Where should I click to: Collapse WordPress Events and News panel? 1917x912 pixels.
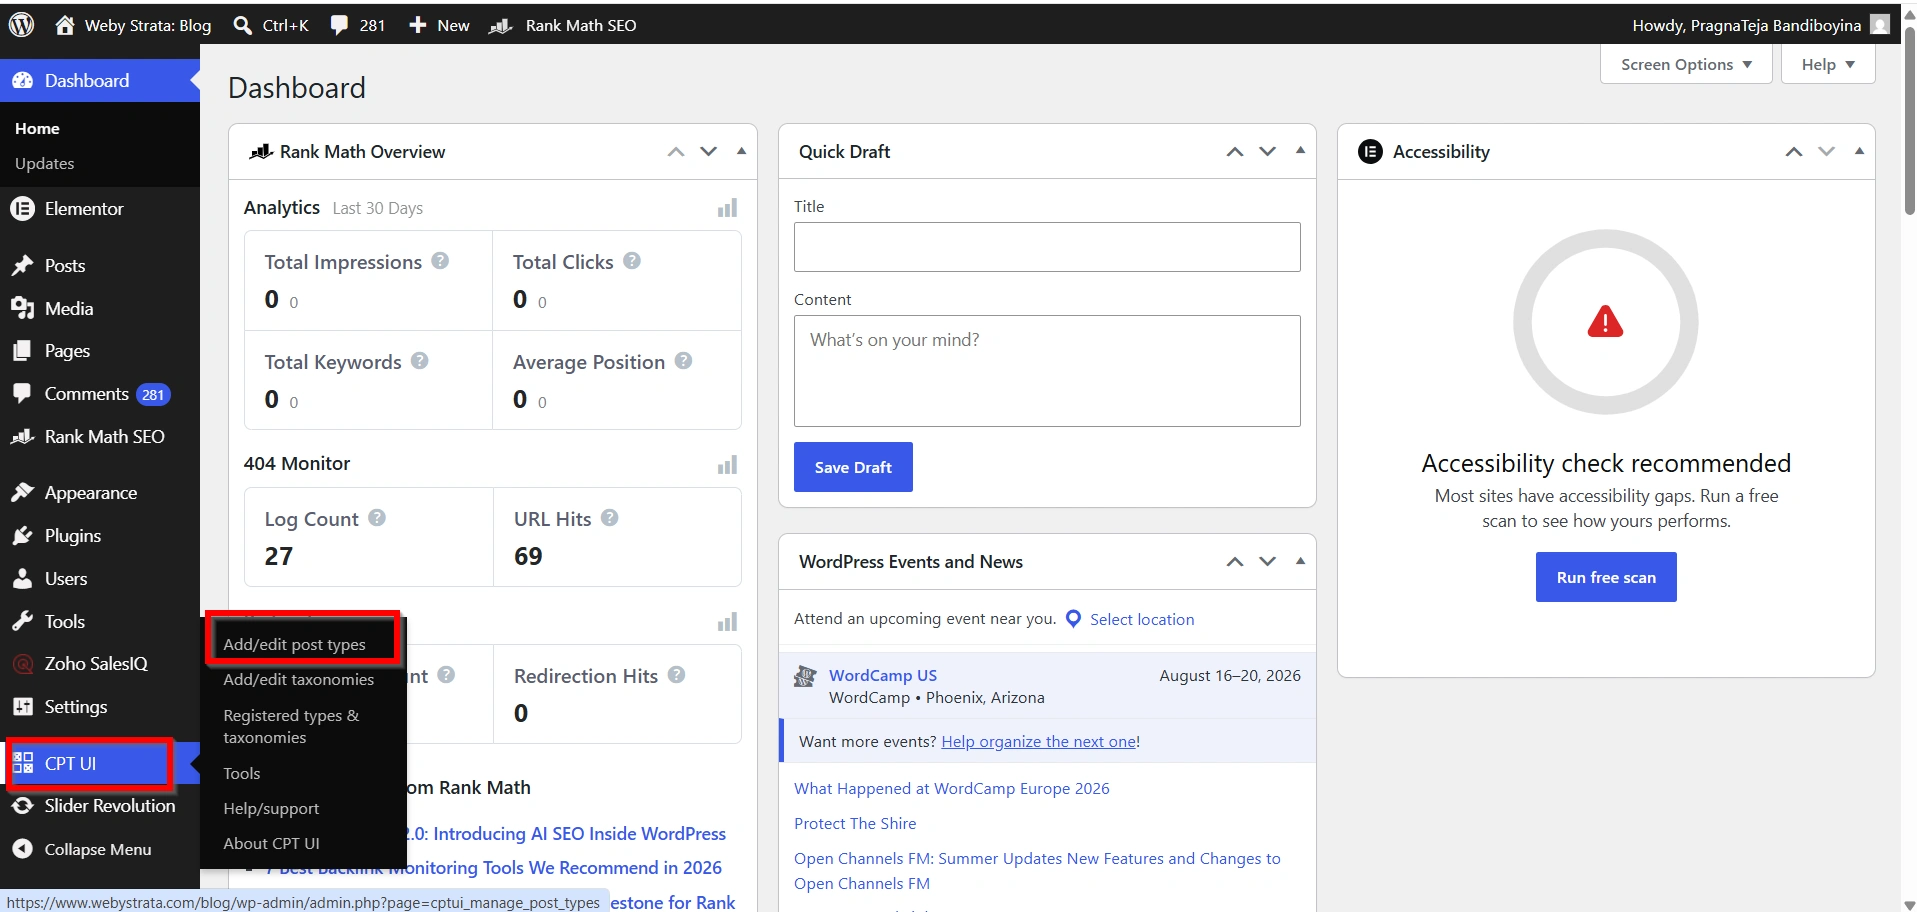[x=1300, y=561]
